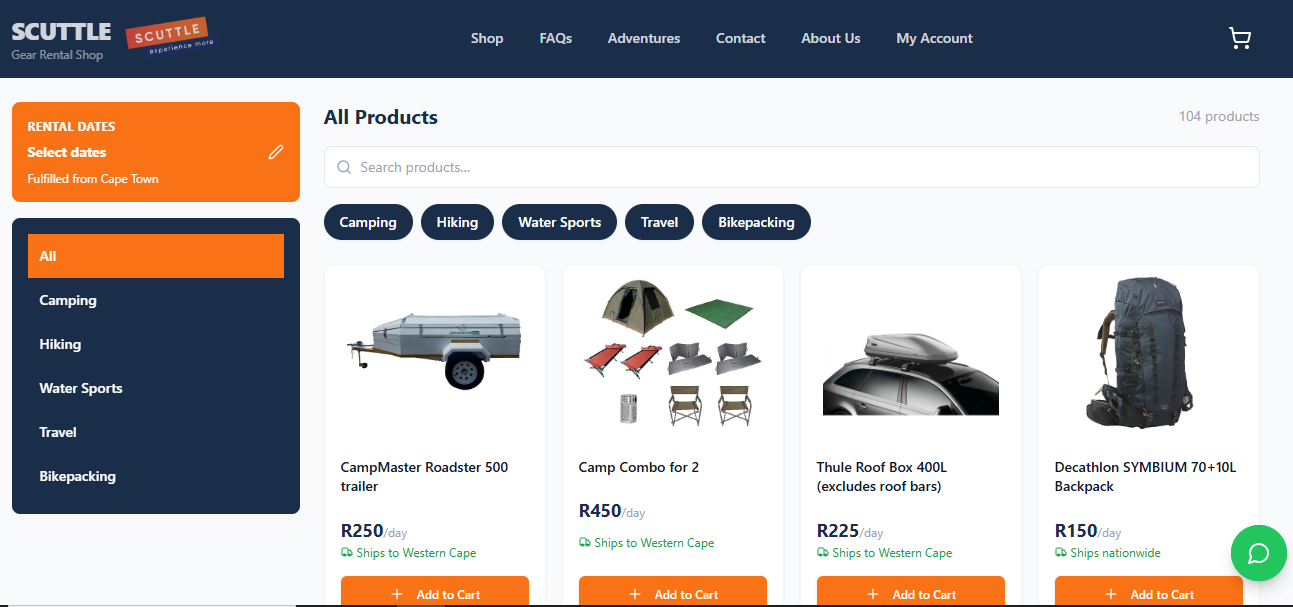Click the plus icon on CampMaster Add to Cart
Viewport: 1293px width, 607px height.
397,594
